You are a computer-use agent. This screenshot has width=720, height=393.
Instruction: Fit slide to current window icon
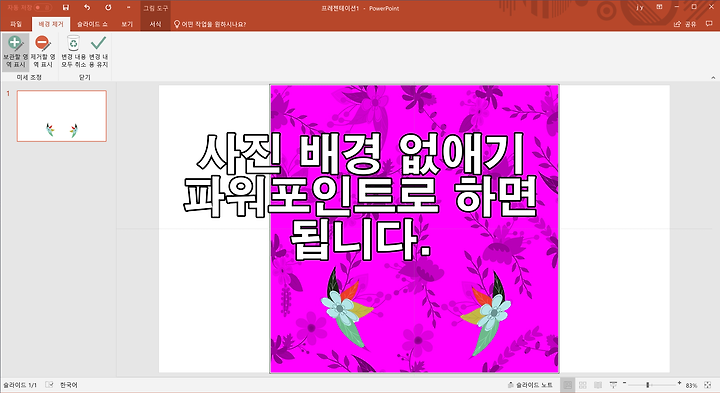click(x=708, y=385)
